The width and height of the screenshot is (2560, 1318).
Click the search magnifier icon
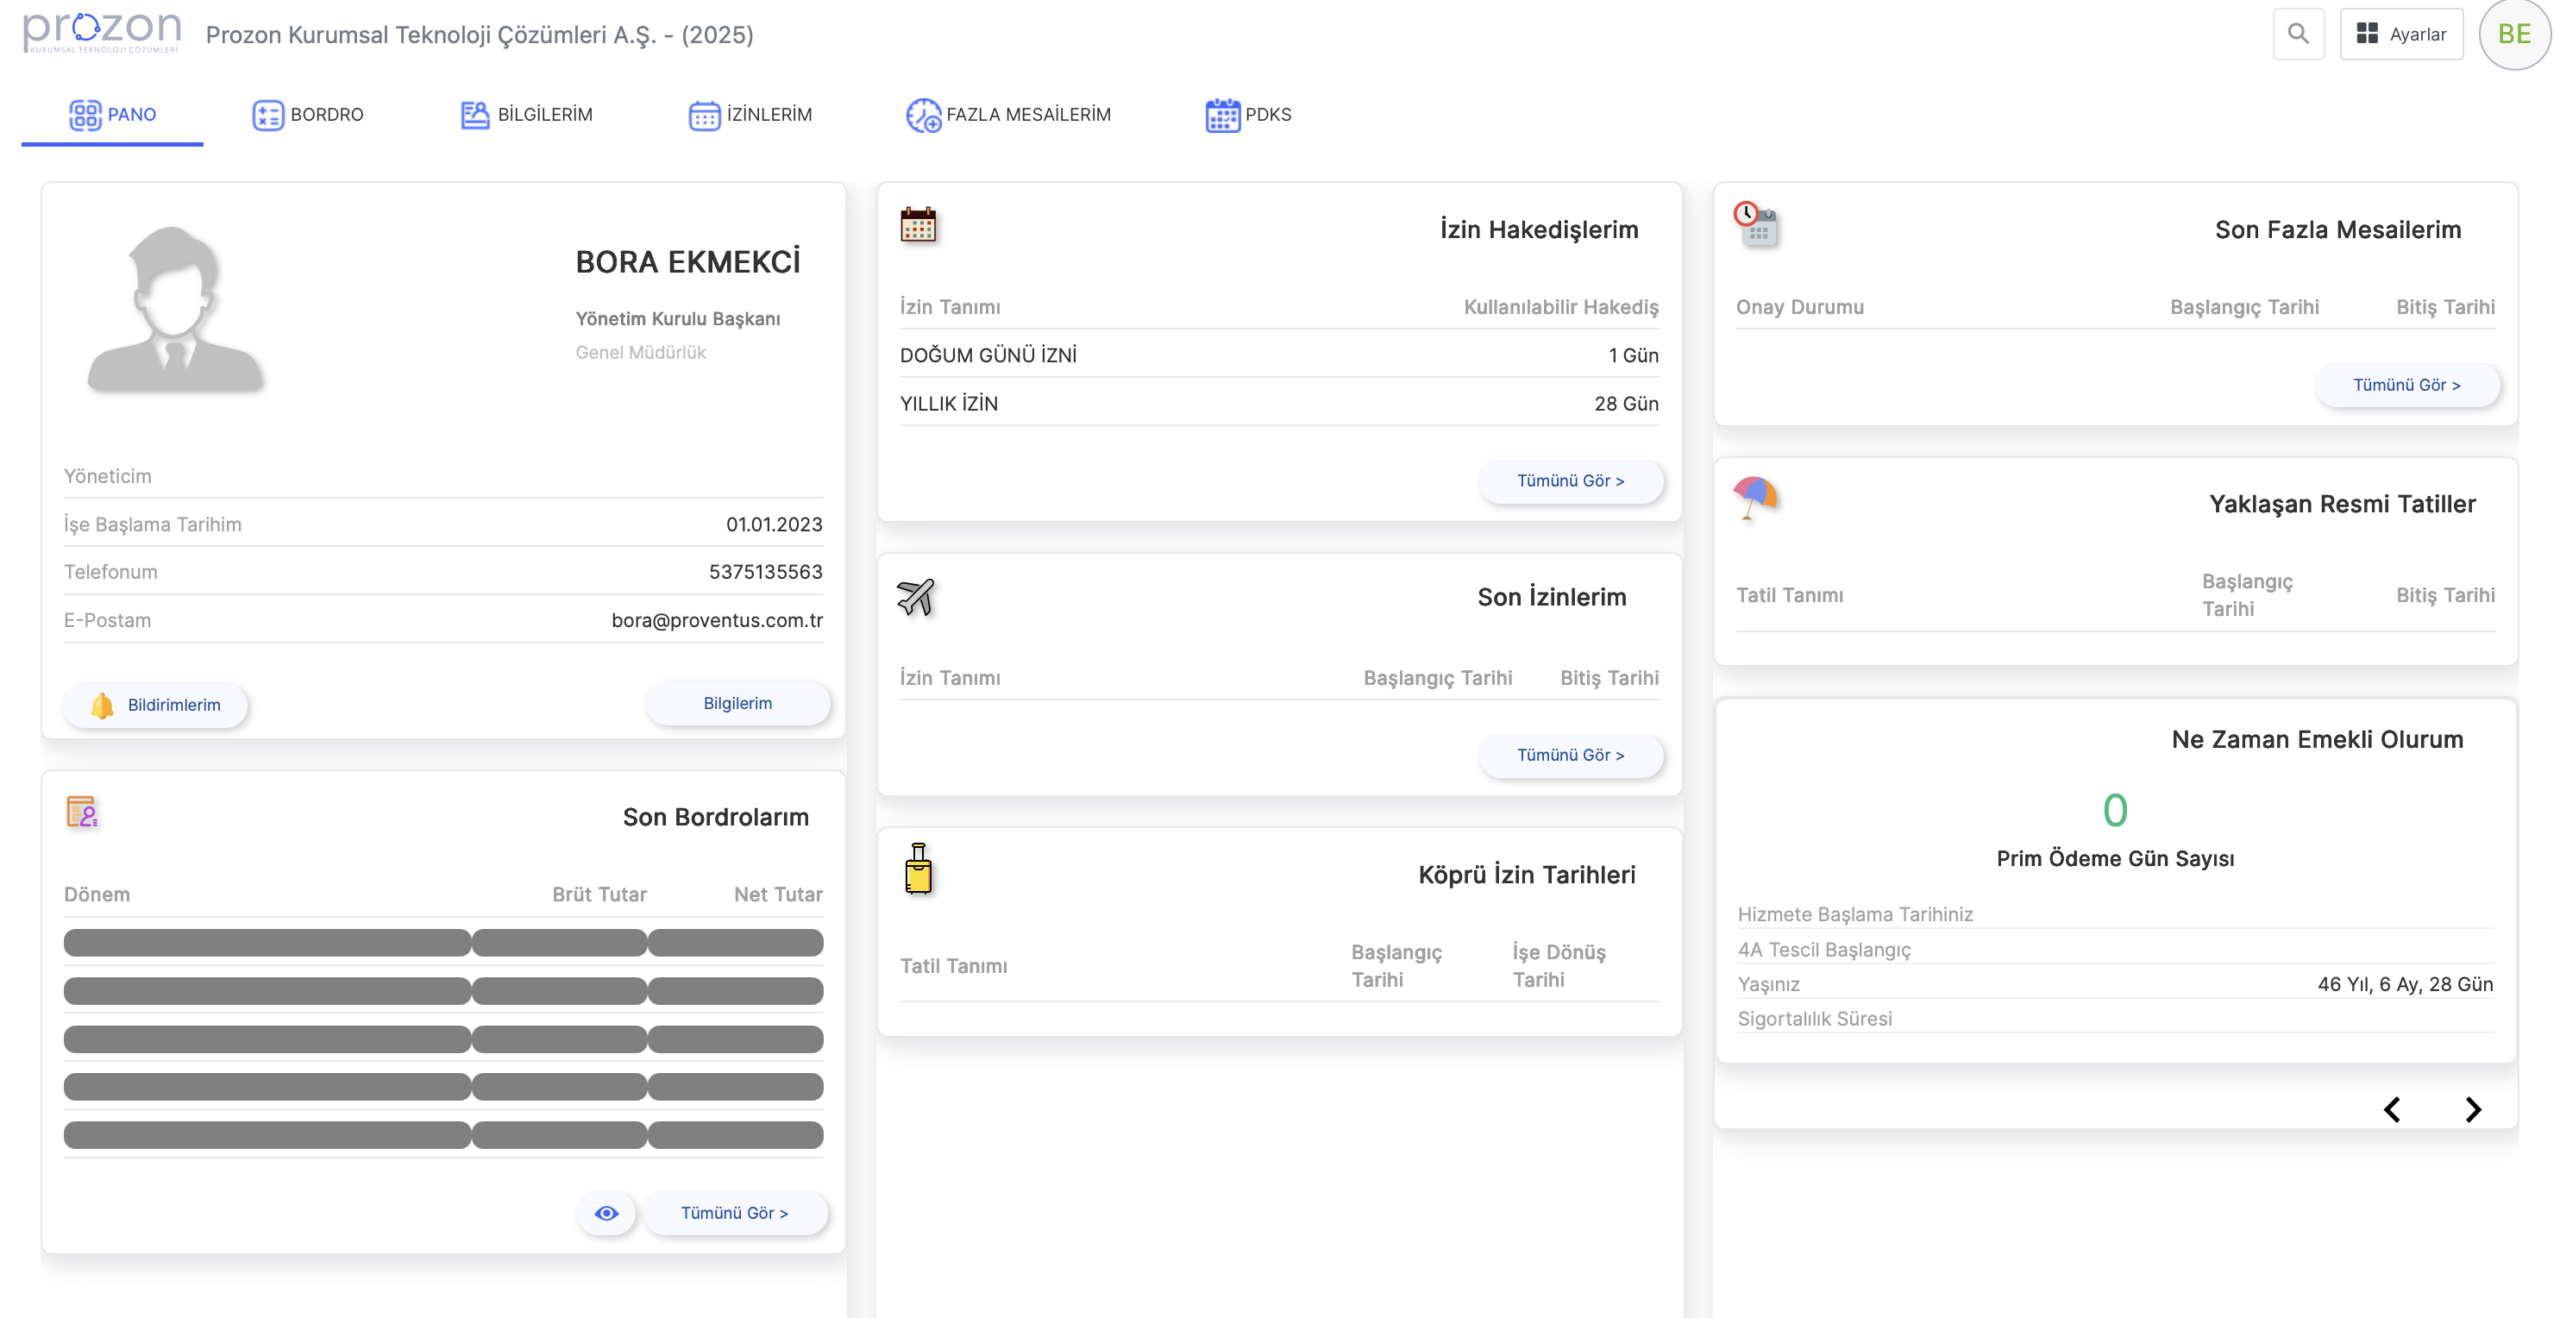2297,34
